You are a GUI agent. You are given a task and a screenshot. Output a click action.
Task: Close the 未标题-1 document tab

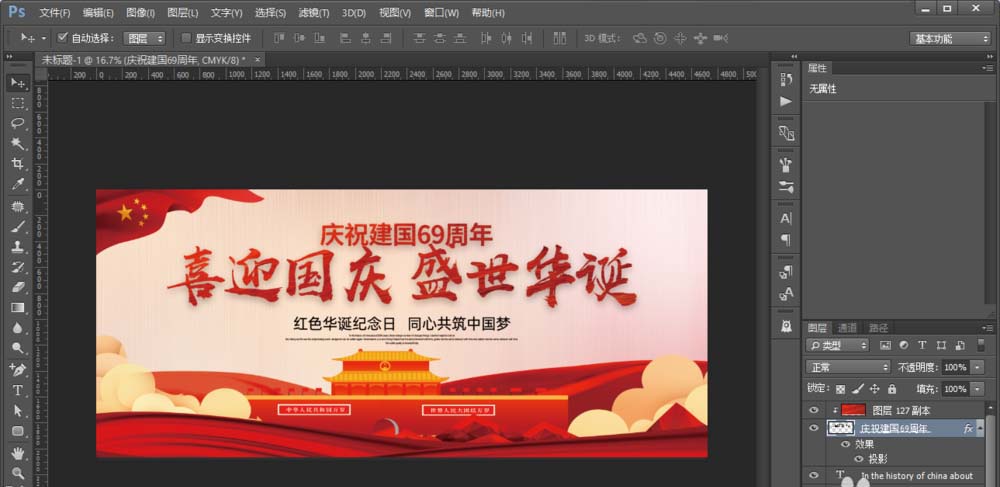(x=258, y=59)
